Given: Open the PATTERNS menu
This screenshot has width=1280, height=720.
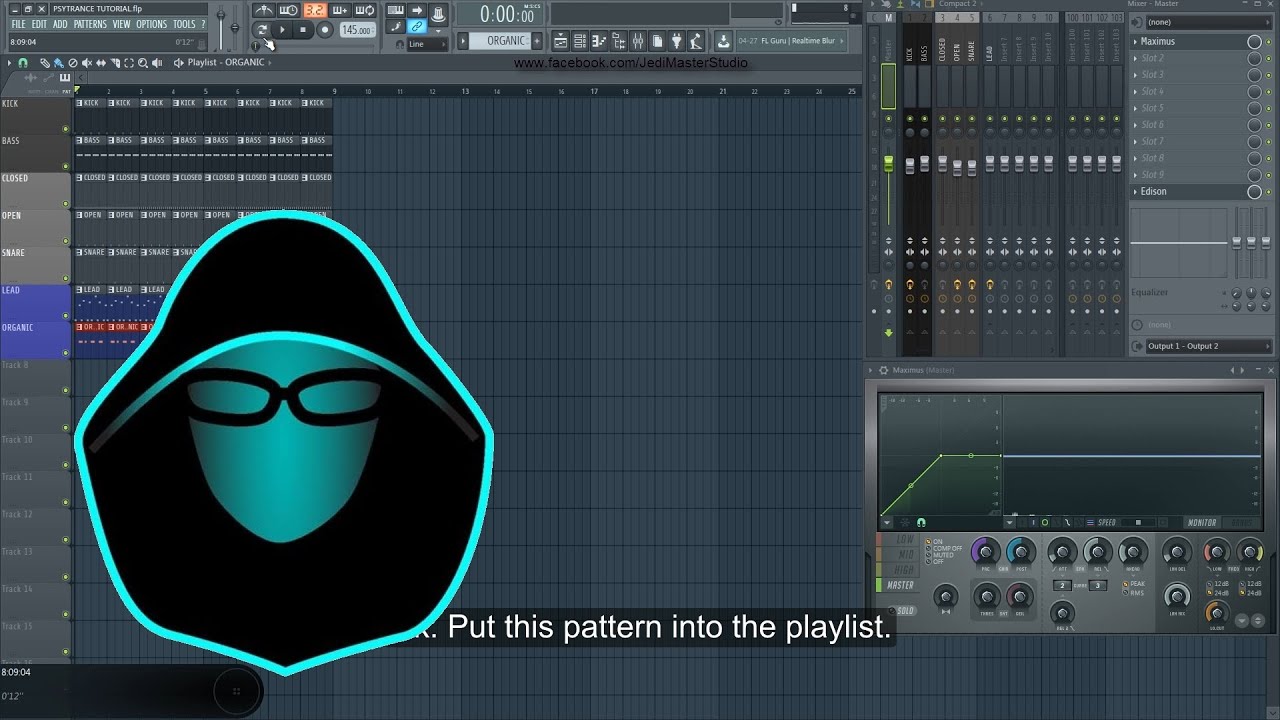Looking at the screenshot, I should coord(90,24).
